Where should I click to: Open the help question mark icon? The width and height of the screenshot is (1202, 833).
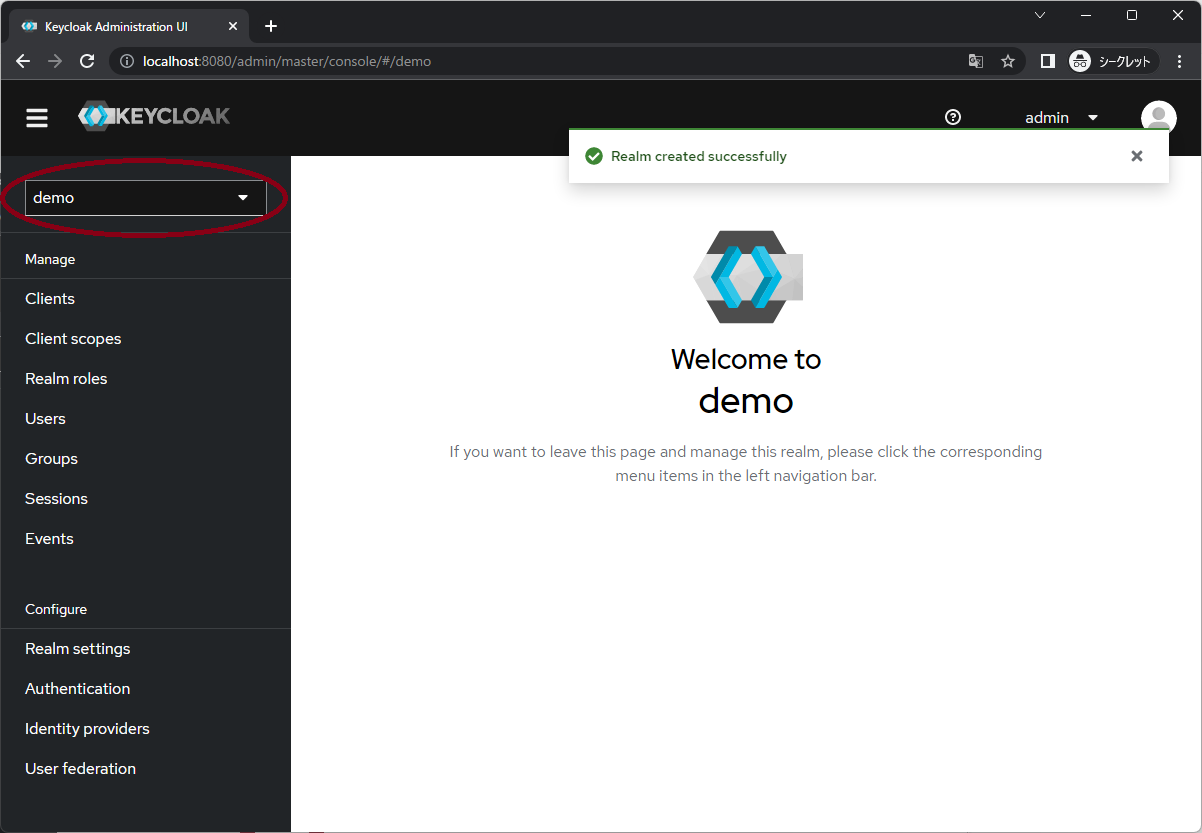tap(953, 117)
